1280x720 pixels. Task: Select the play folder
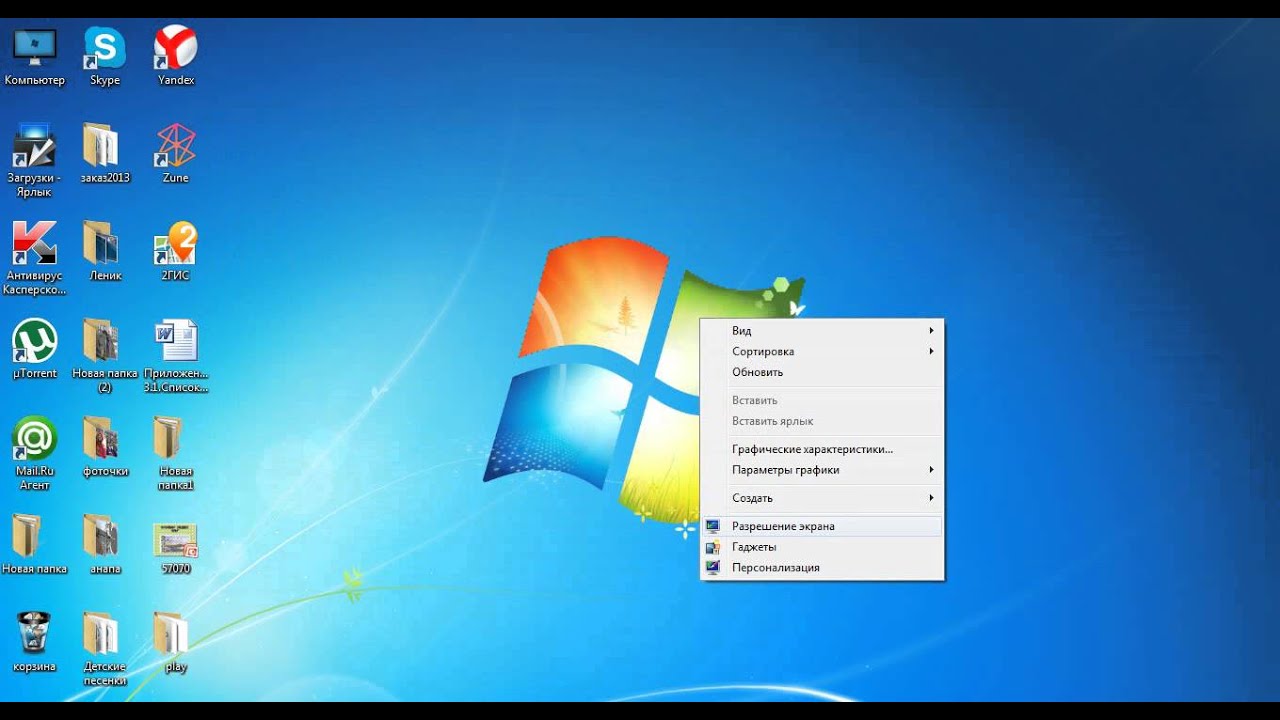tap(175, 642)
